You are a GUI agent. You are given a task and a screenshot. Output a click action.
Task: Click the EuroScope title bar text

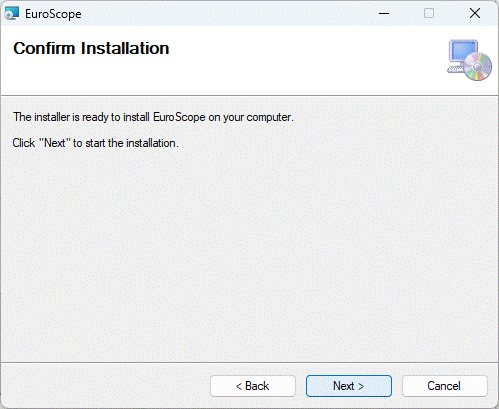[53, 14]
